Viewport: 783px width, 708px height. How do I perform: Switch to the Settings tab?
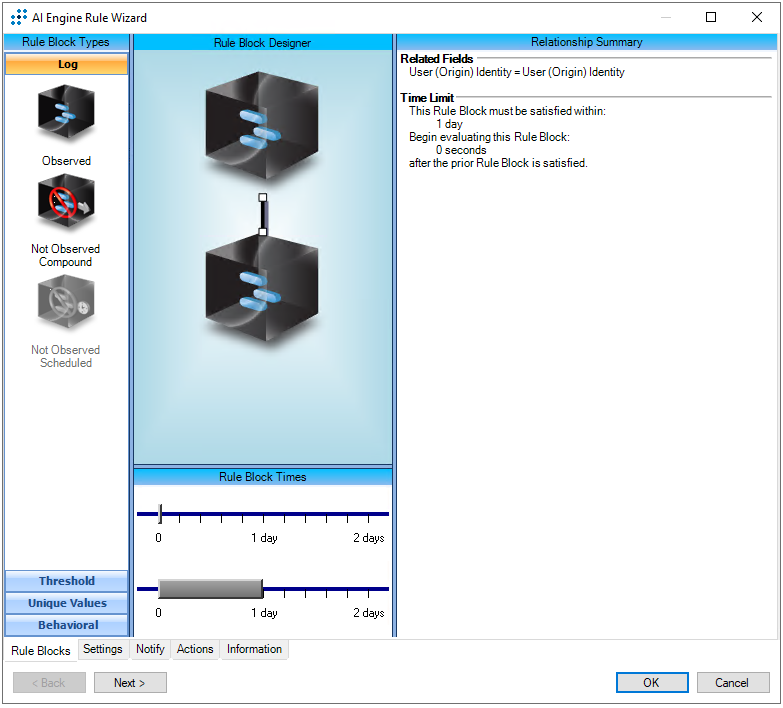tap(103, 649)
